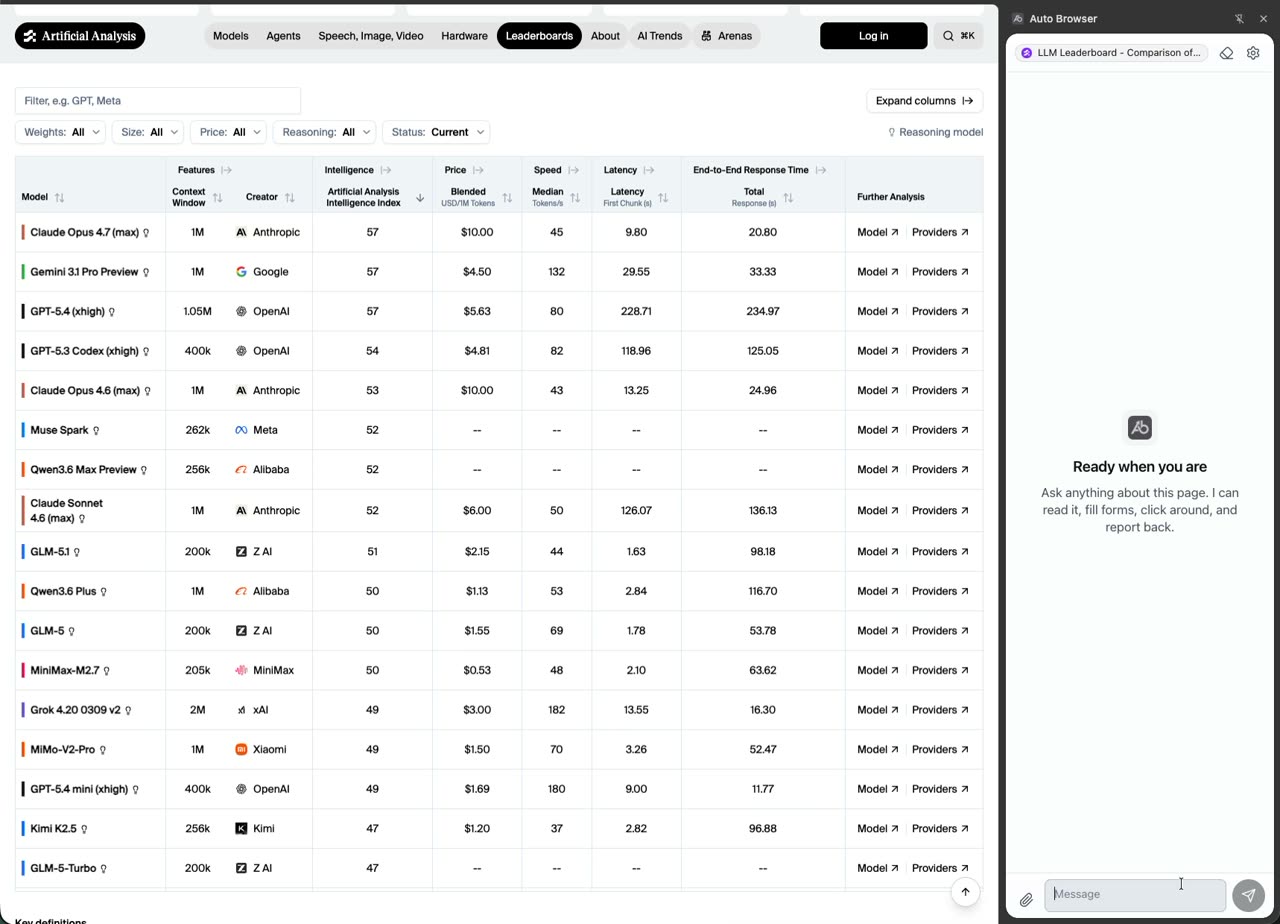Click the attach file paperclip icon

click(x=1026, y=900)
